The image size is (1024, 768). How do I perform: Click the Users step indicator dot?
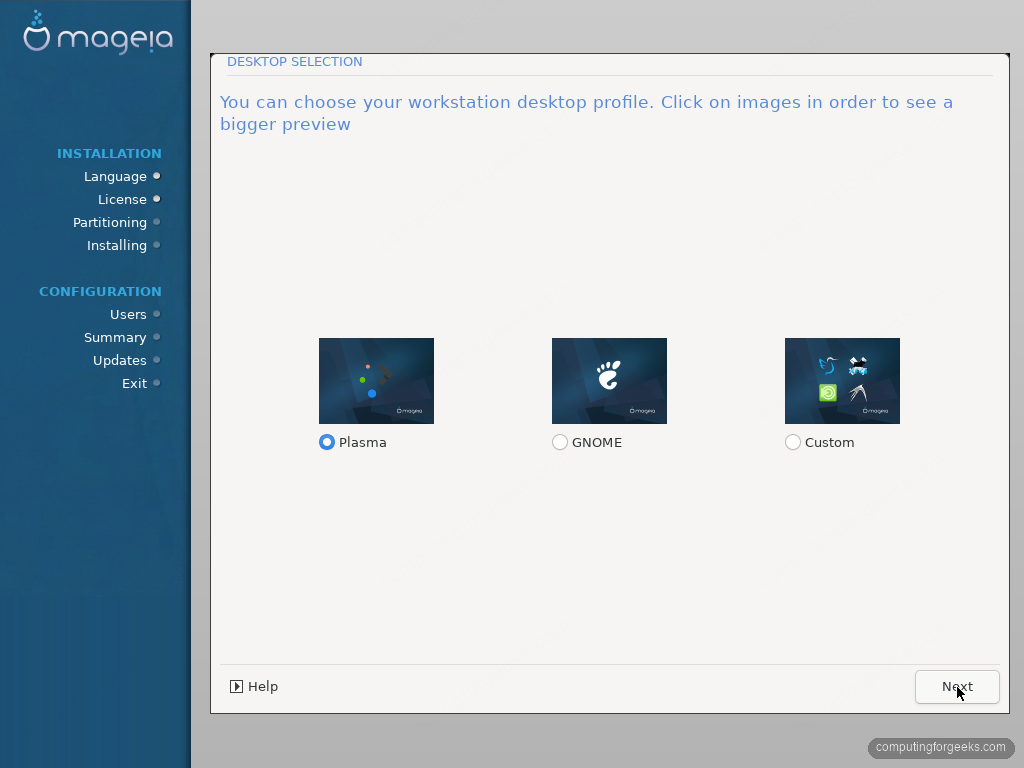pos(157,313)
